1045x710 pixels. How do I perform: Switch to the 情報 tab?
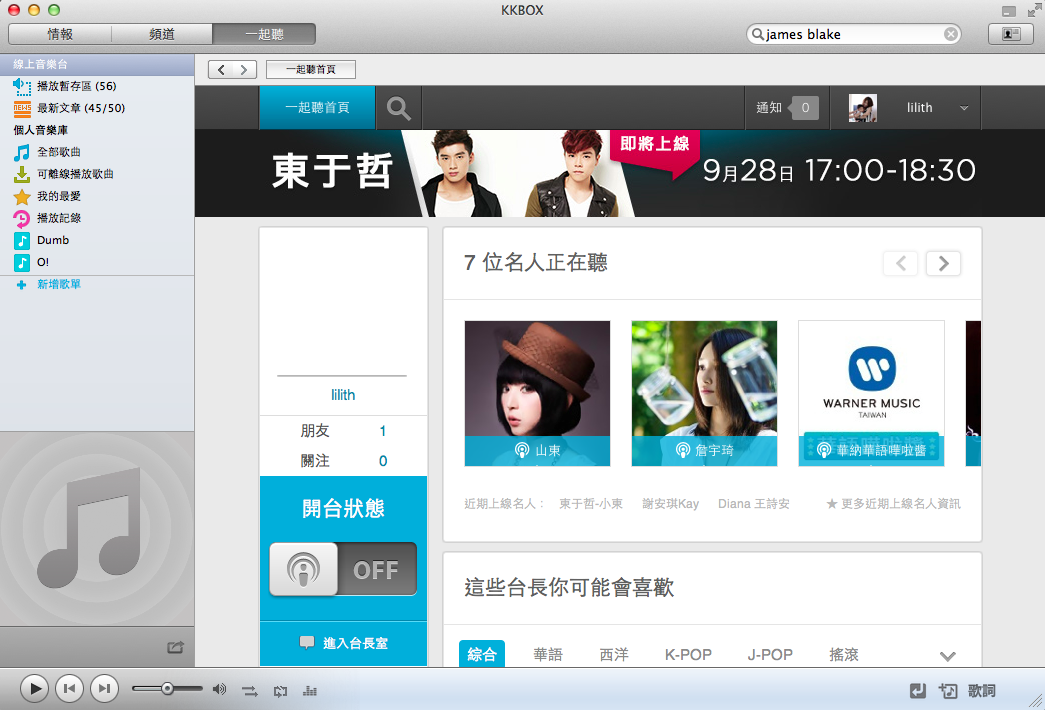coord(60,34)
